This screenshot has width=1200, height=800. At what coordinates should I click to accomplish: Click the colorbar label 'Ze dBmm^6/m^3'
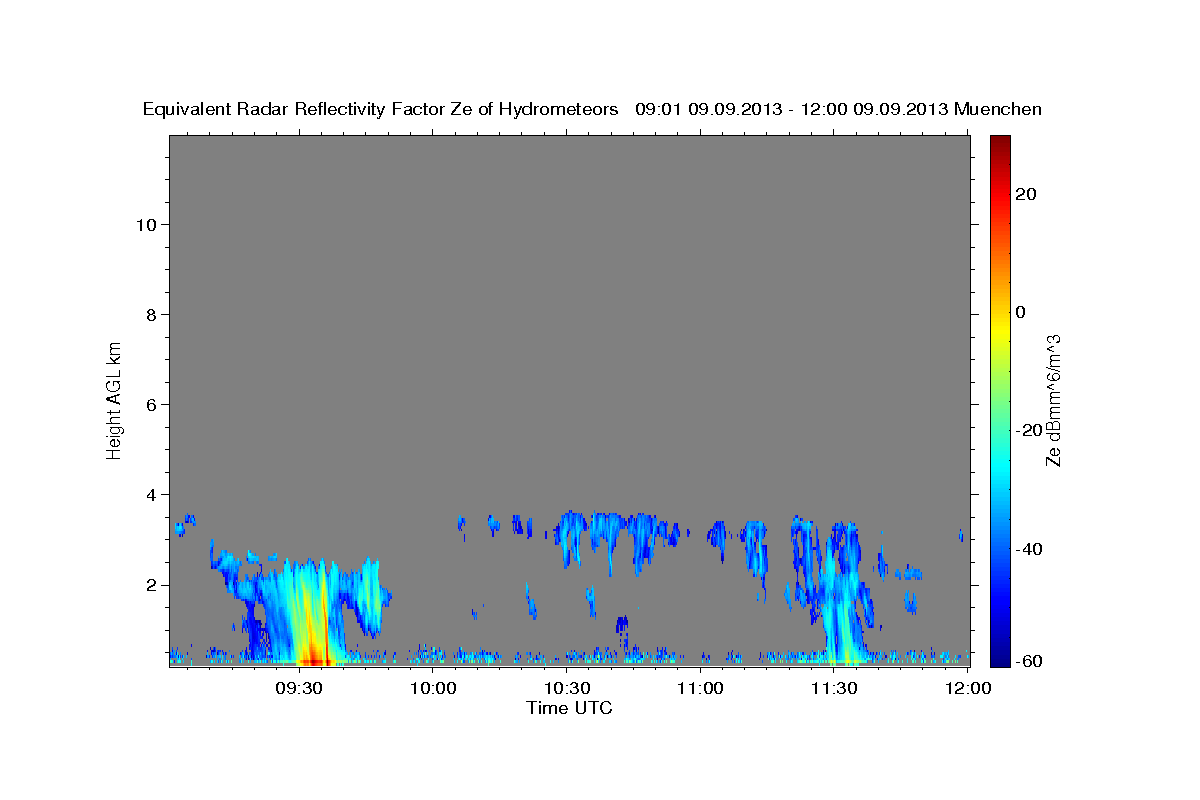pos(1053,400)
